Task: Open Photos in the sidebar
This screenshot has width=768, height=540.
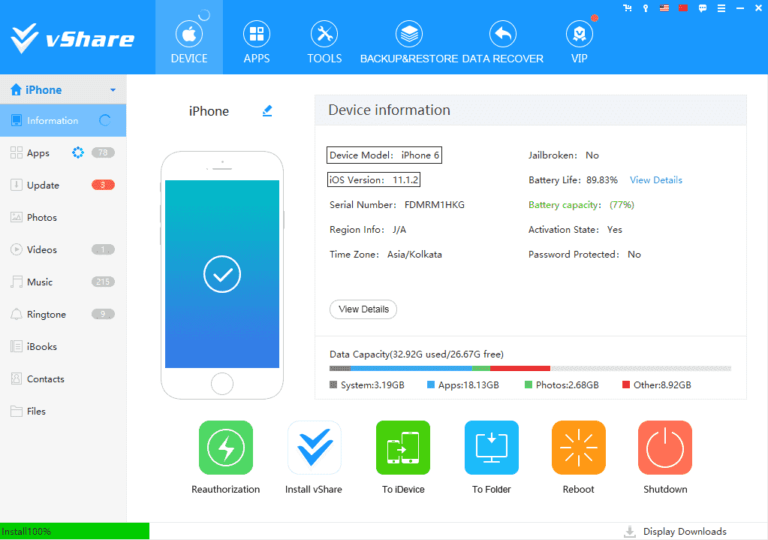Action: [63, 218]
